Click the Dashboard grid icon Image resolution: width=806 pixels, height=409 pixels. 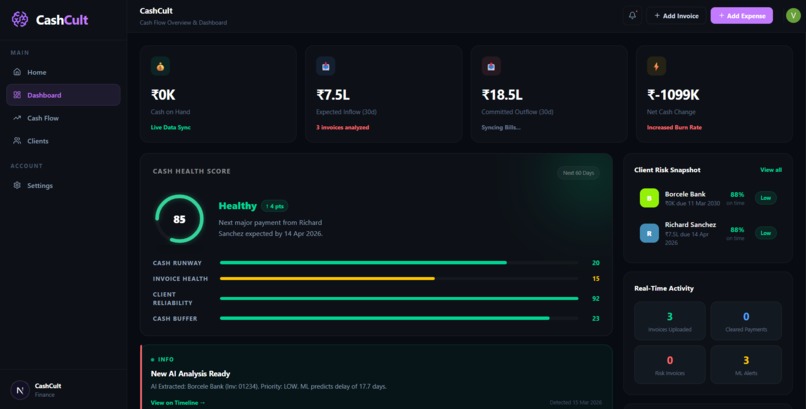click(17, 95)
